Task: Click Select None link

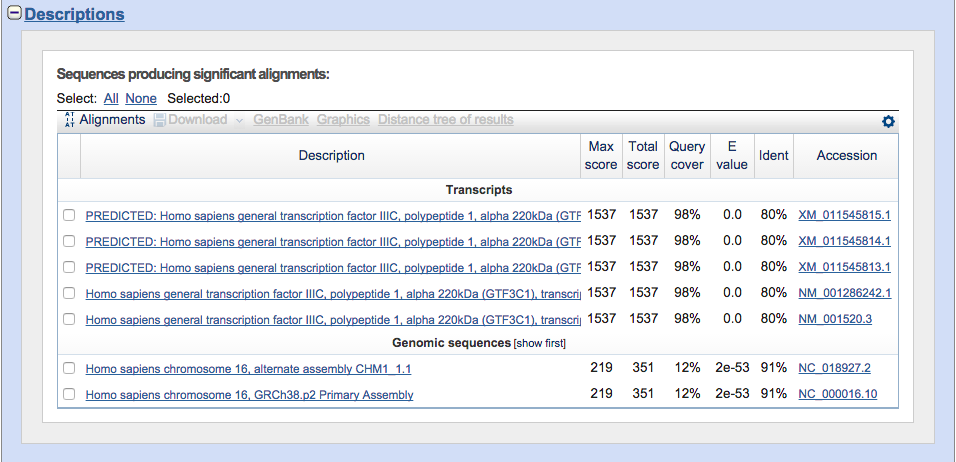Action: (141, 98)
